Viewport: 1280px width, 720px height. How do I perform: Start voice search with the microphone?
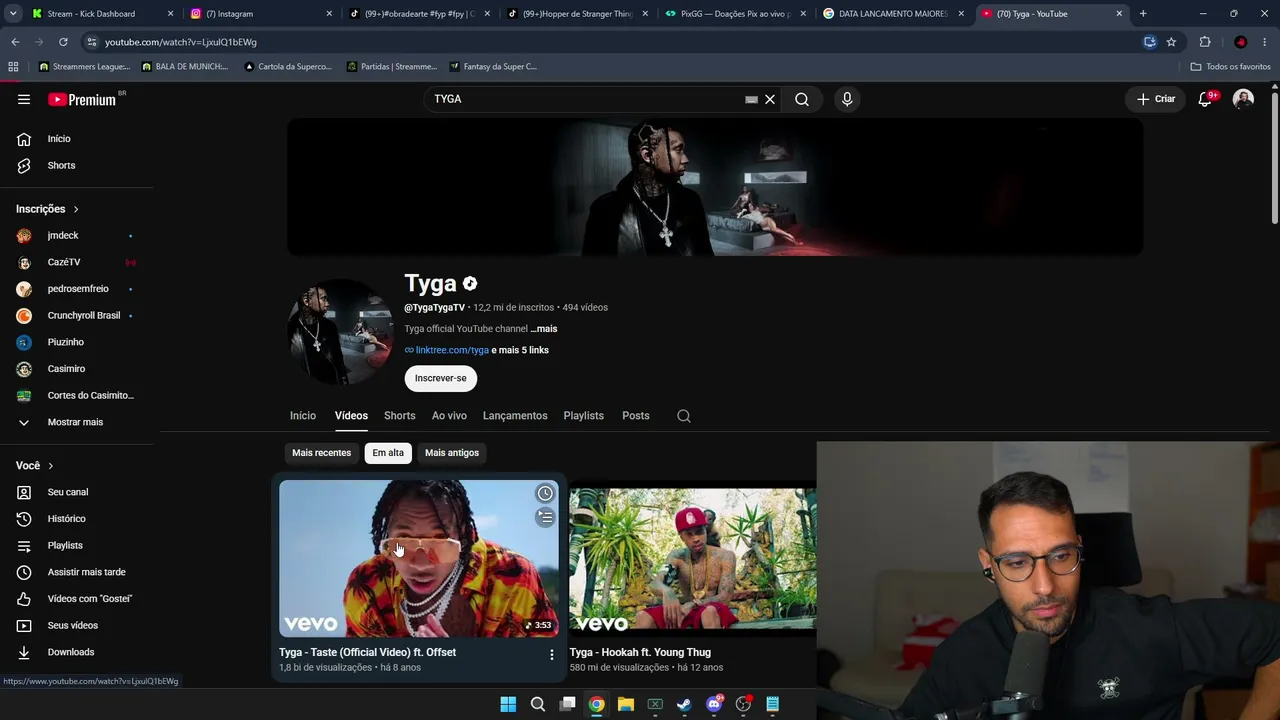coord(847,99)
